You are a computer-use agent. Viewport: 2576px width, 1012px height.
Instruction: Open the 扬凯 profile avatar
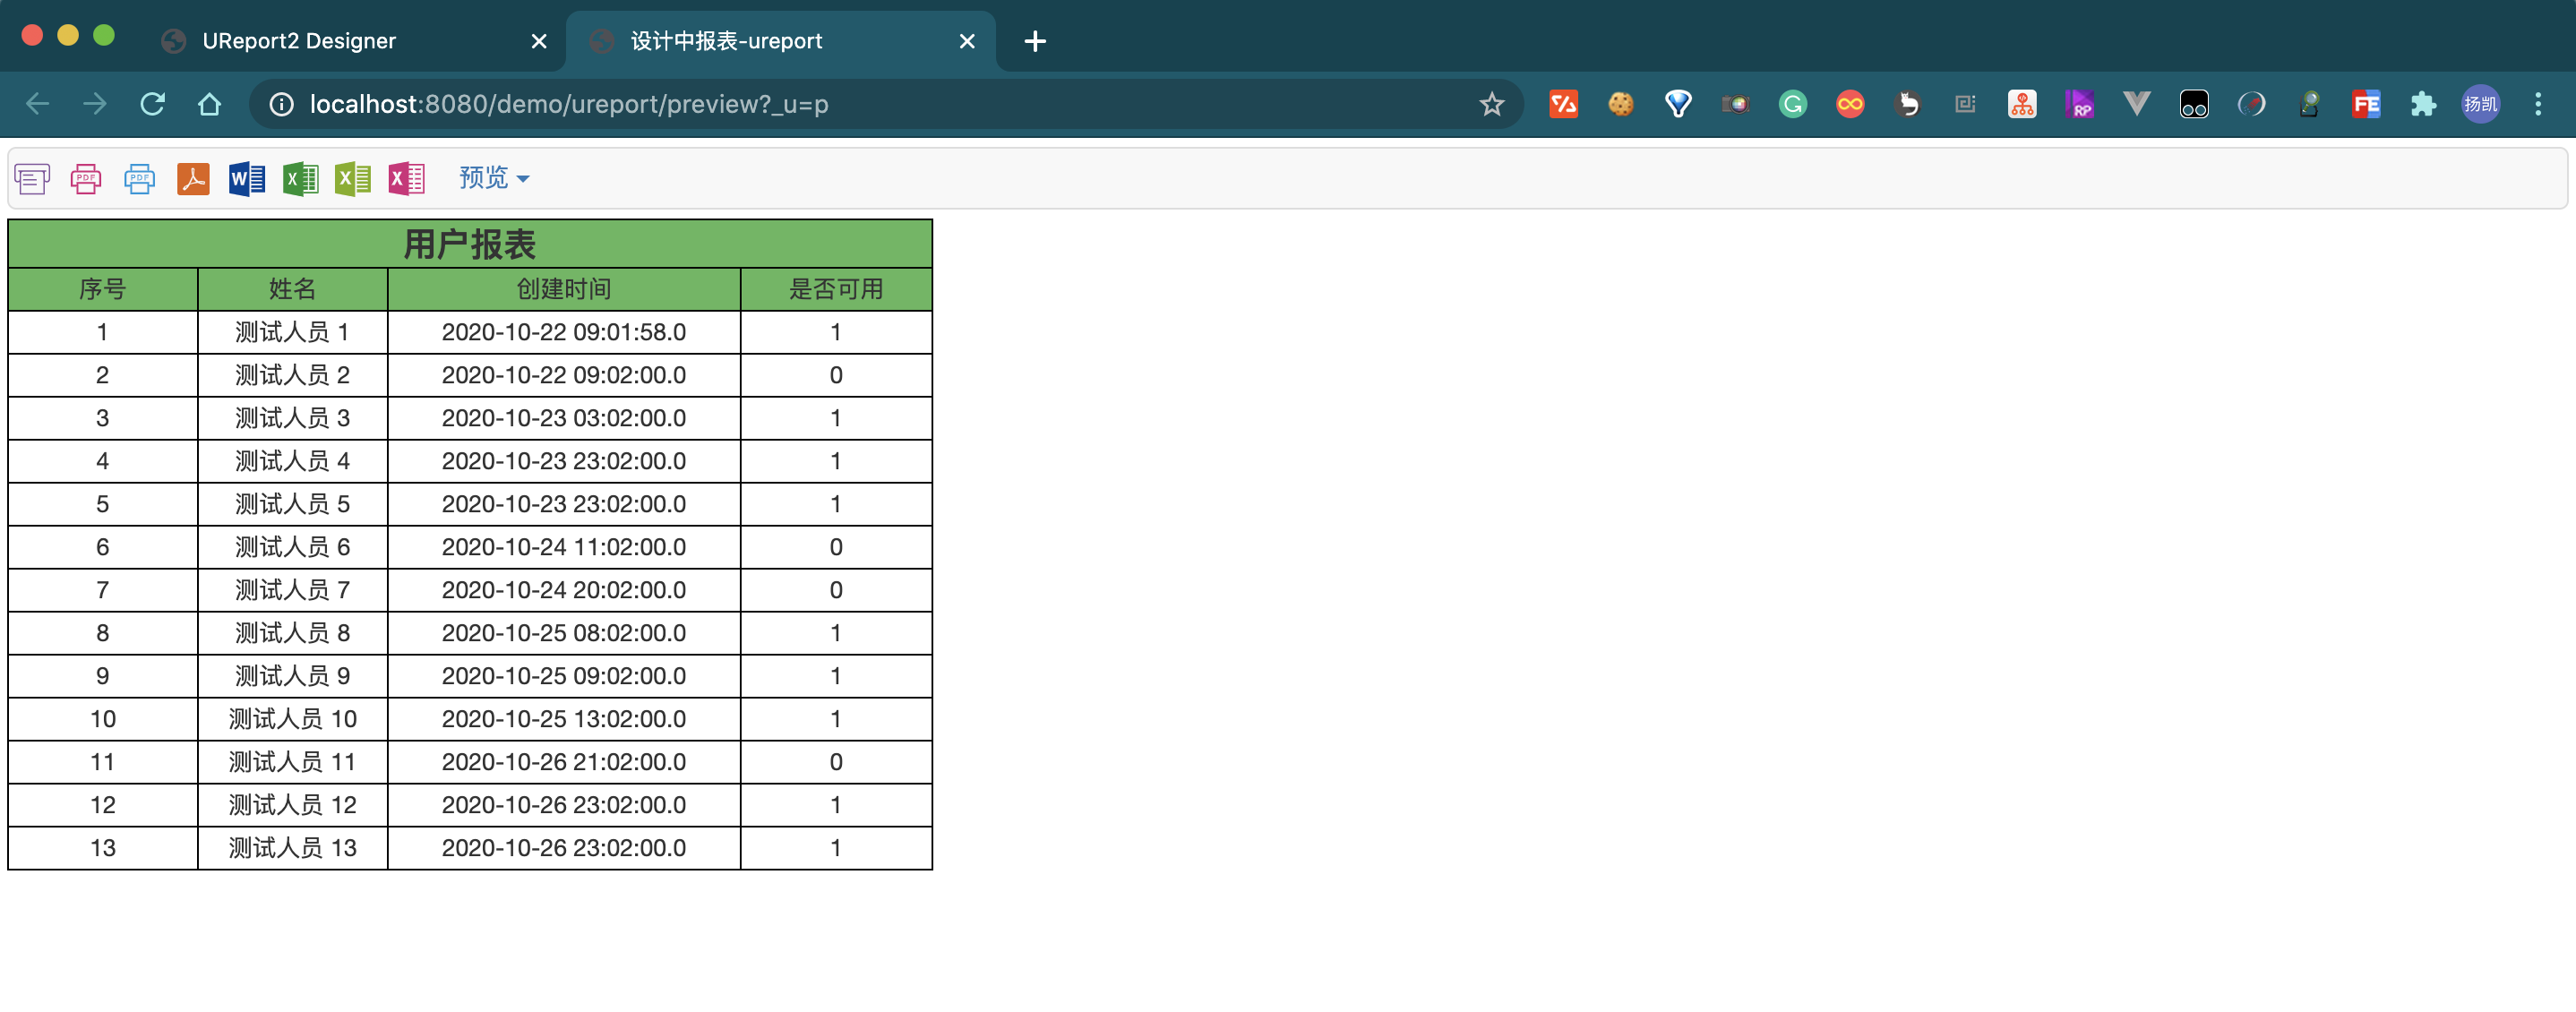(x=2481, y=104)
